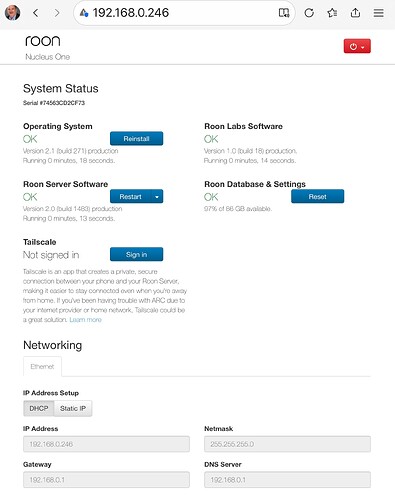Screen dimensions: 395x500
Task: Open the Tailscale Learn more link
Action: click(85, 320)
